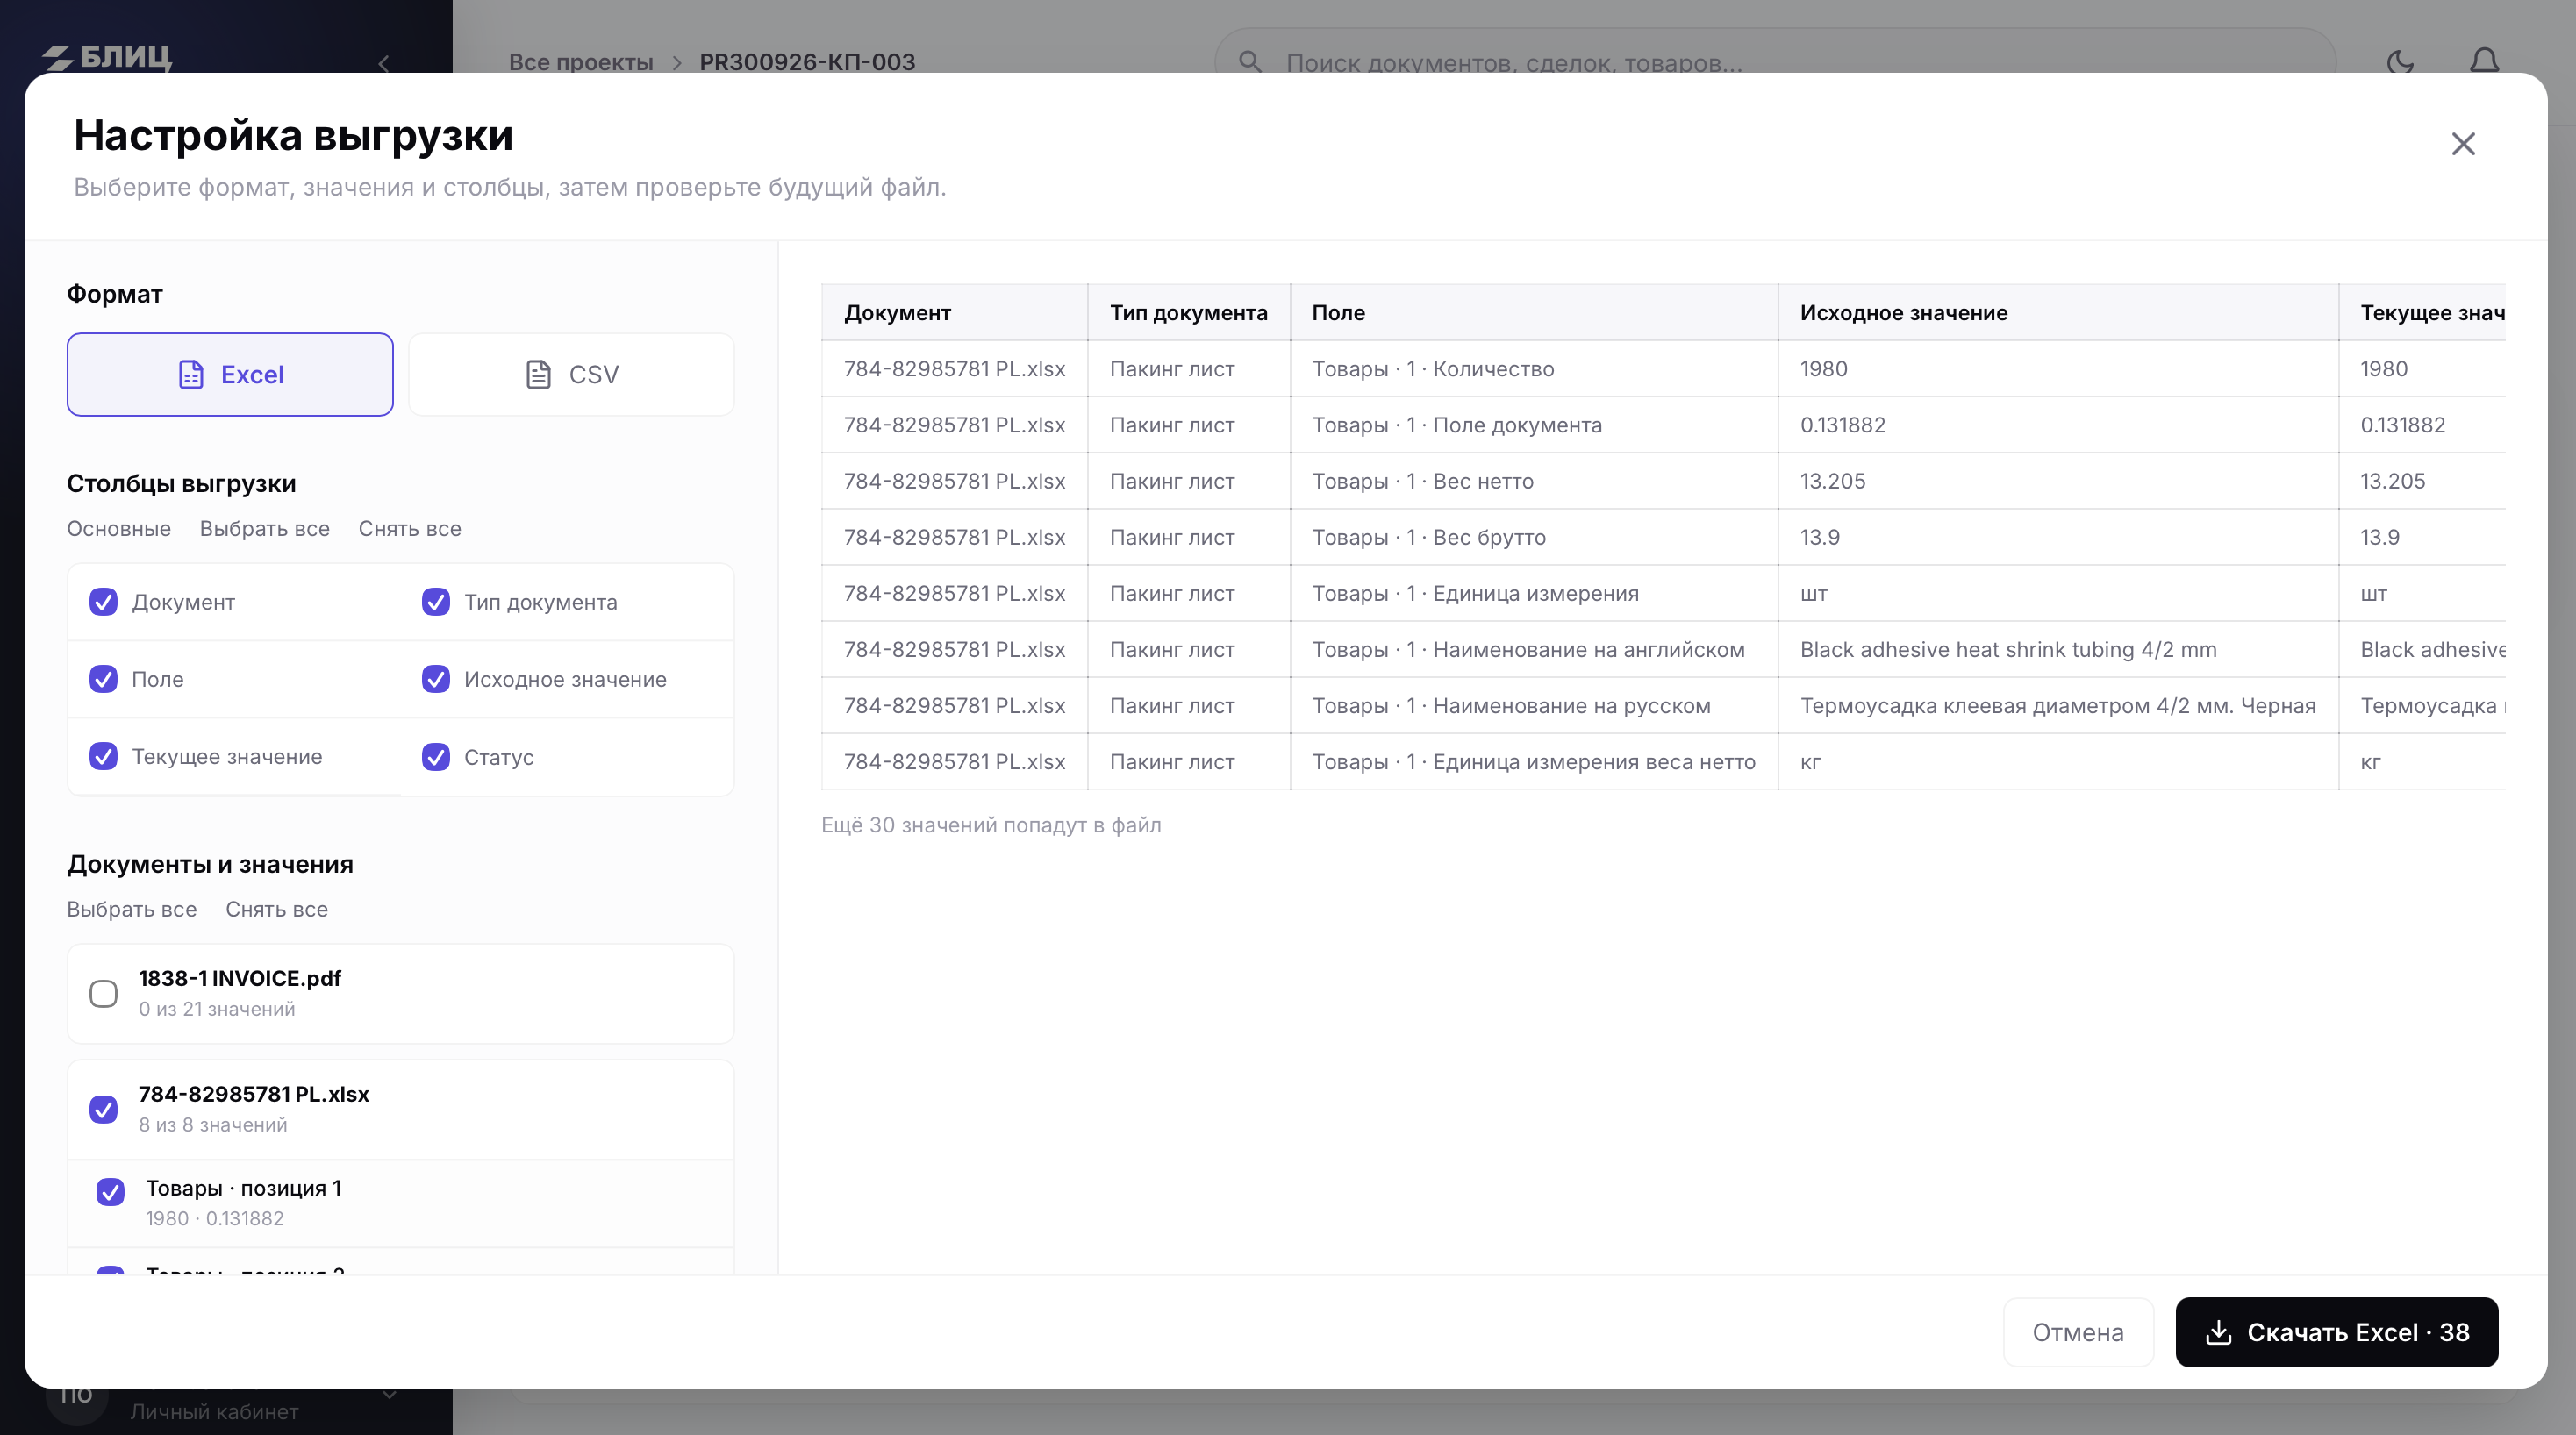The width and height of the screenshot is (2576, 1435).
Task: Click the search magnifier icon
Action: (x=1250, y=62)
